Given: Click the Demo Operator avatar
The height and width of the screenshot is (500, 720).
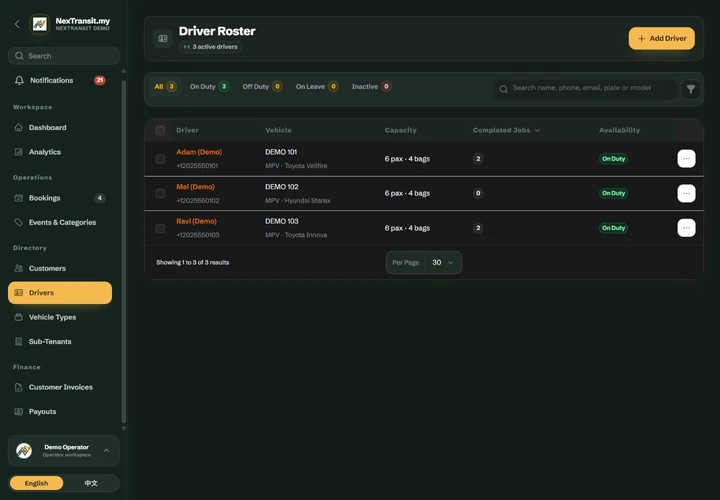Looking at the screenshot, I should tap(24, 451).
